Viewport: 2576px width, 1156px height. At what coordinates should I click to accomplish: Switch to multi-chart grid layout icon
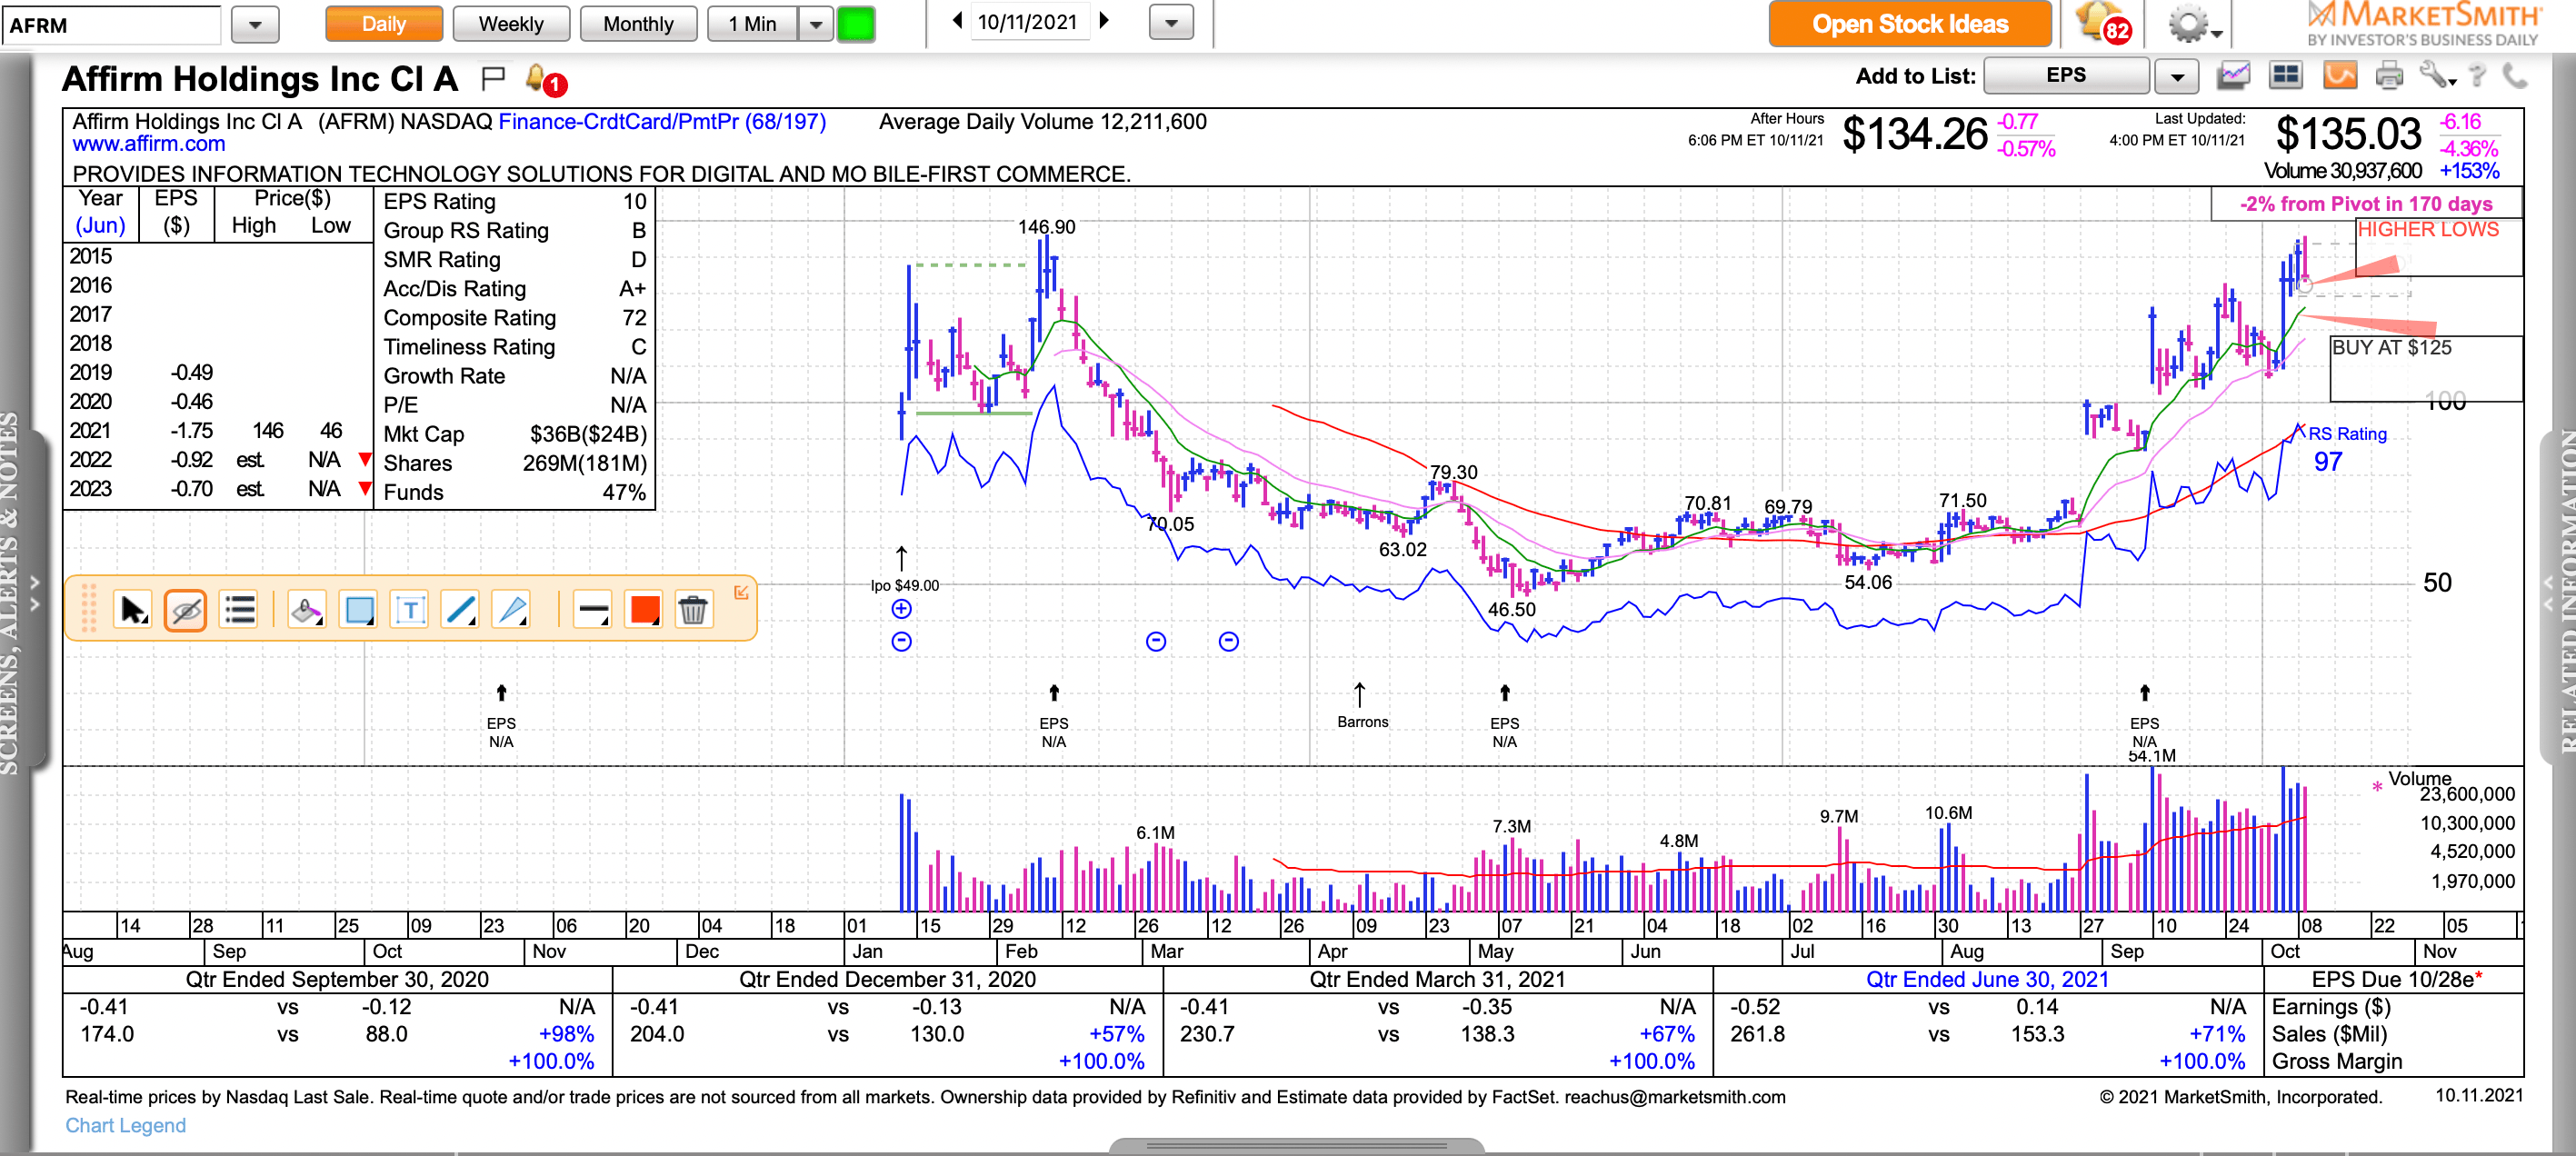[2286, 75]
